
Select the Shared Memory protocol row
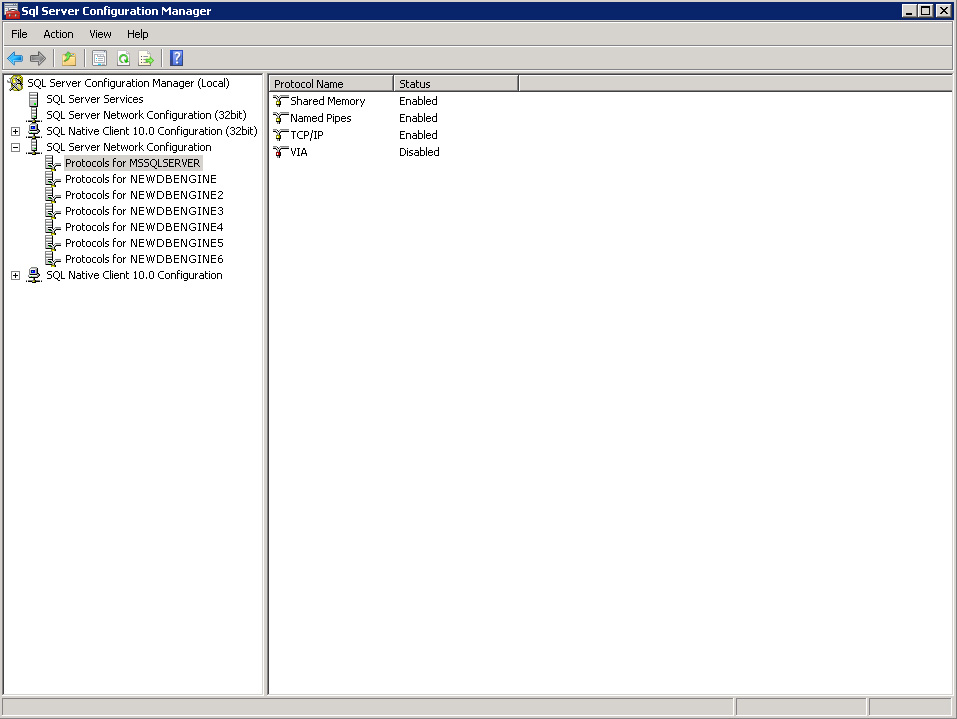328,101
